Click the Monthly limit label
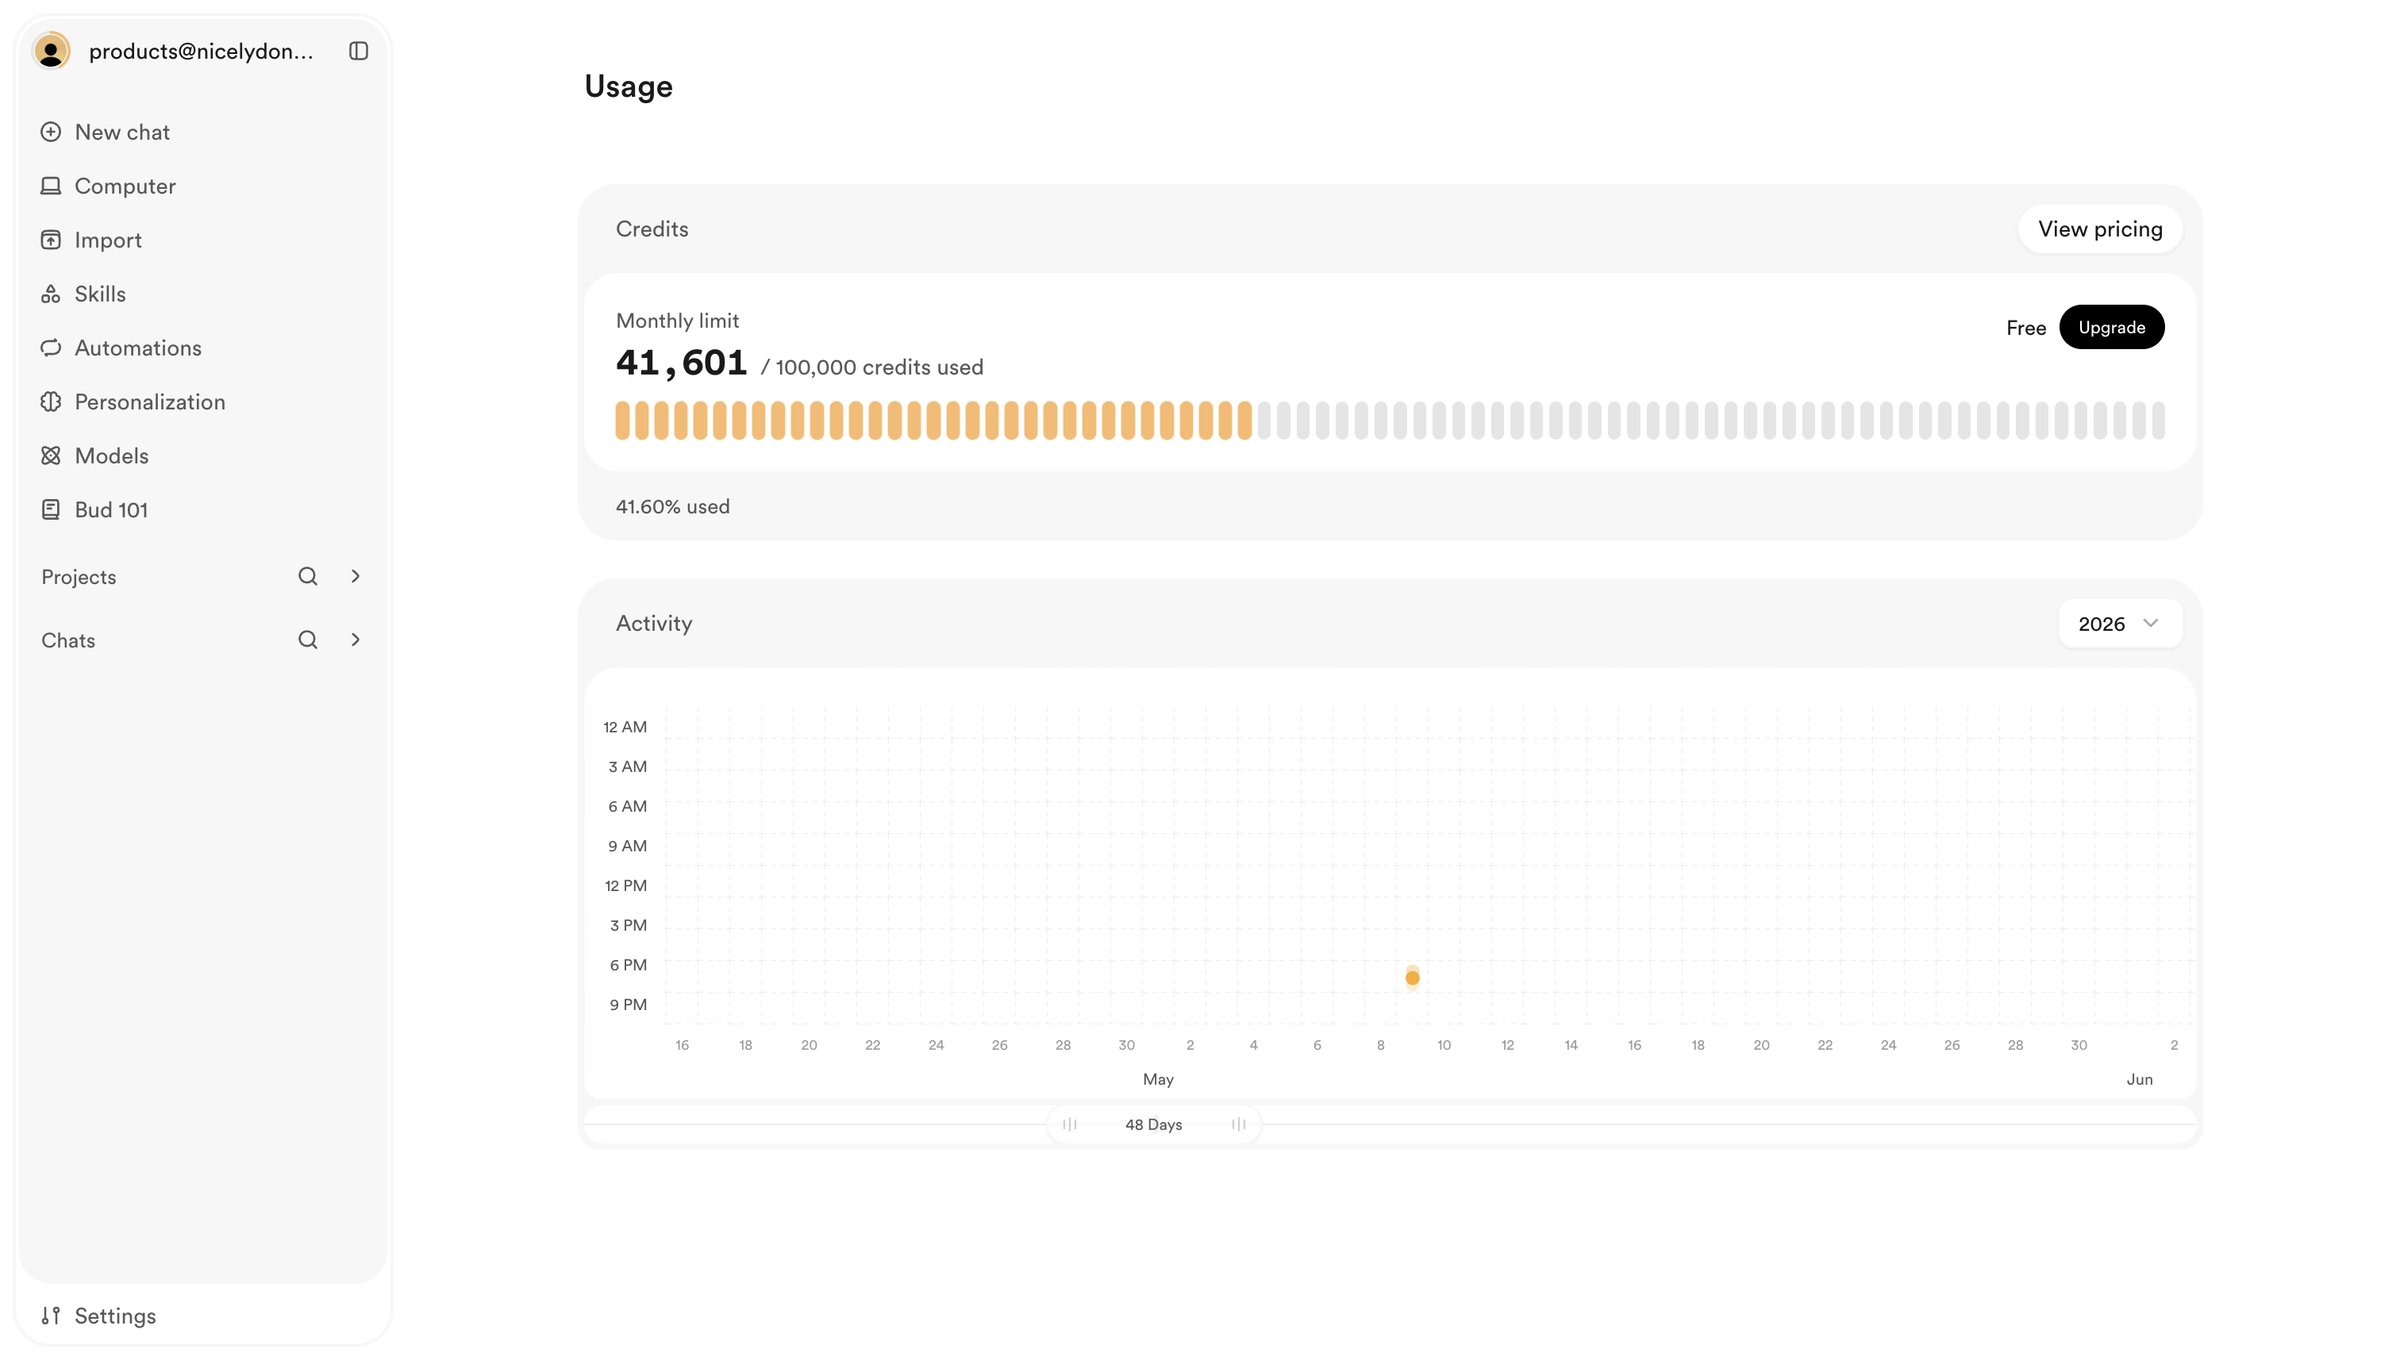 point(677,321)
